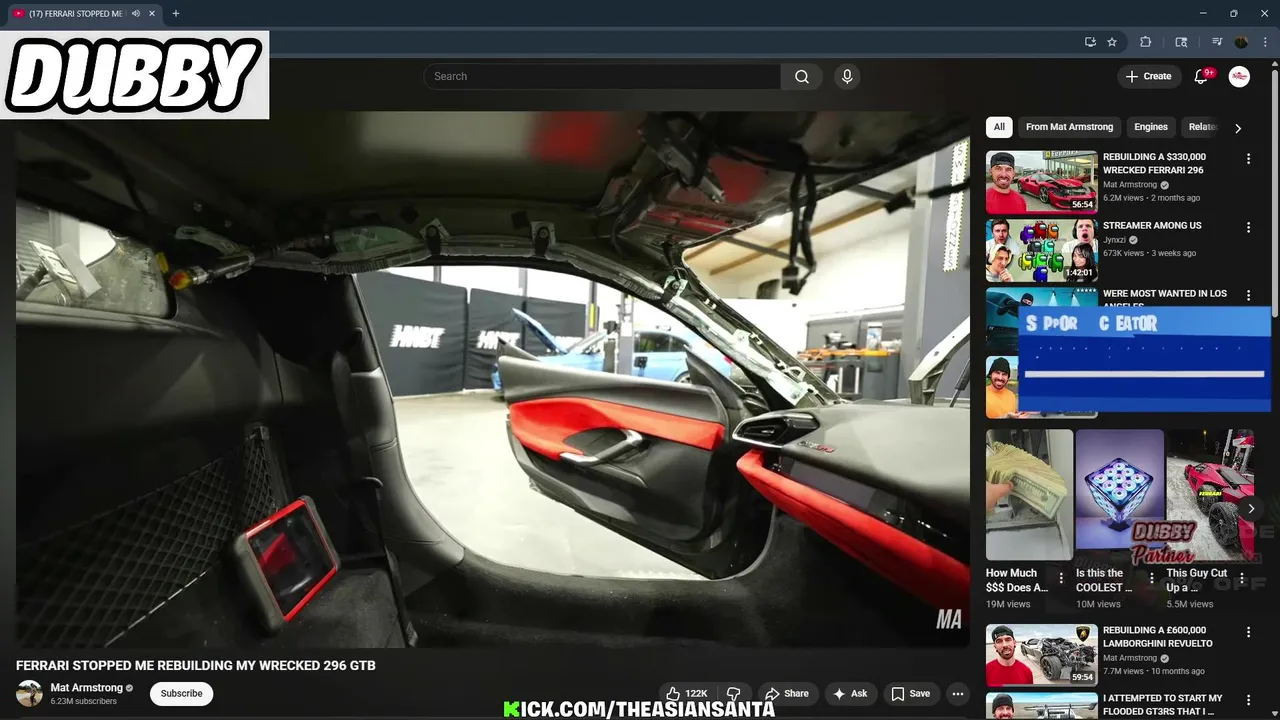Save the video to a playlist
Image resolution: width=1280 pixels, height=720 pixels.
coord(911,694)
